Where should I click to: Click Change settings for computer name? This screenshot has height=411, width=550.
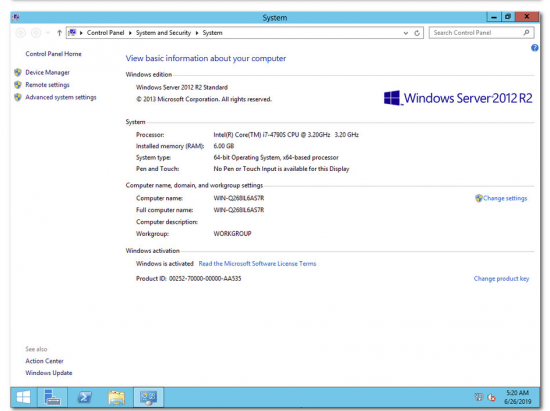(x=505, y=198)
